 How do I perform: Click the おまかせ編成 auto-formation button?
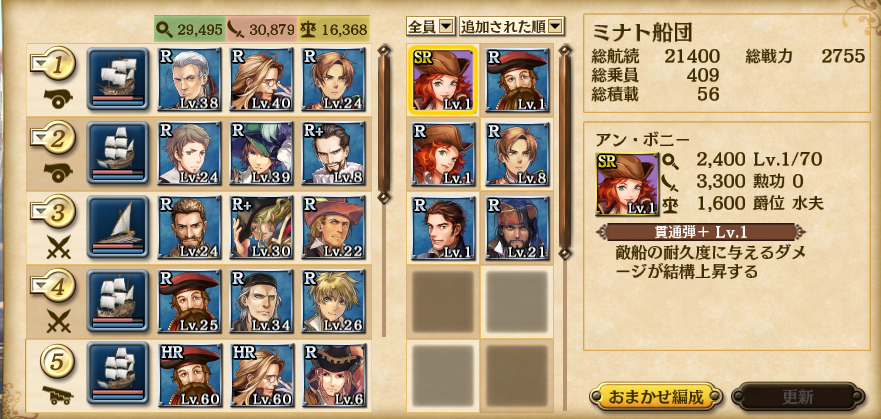point(656,397)
